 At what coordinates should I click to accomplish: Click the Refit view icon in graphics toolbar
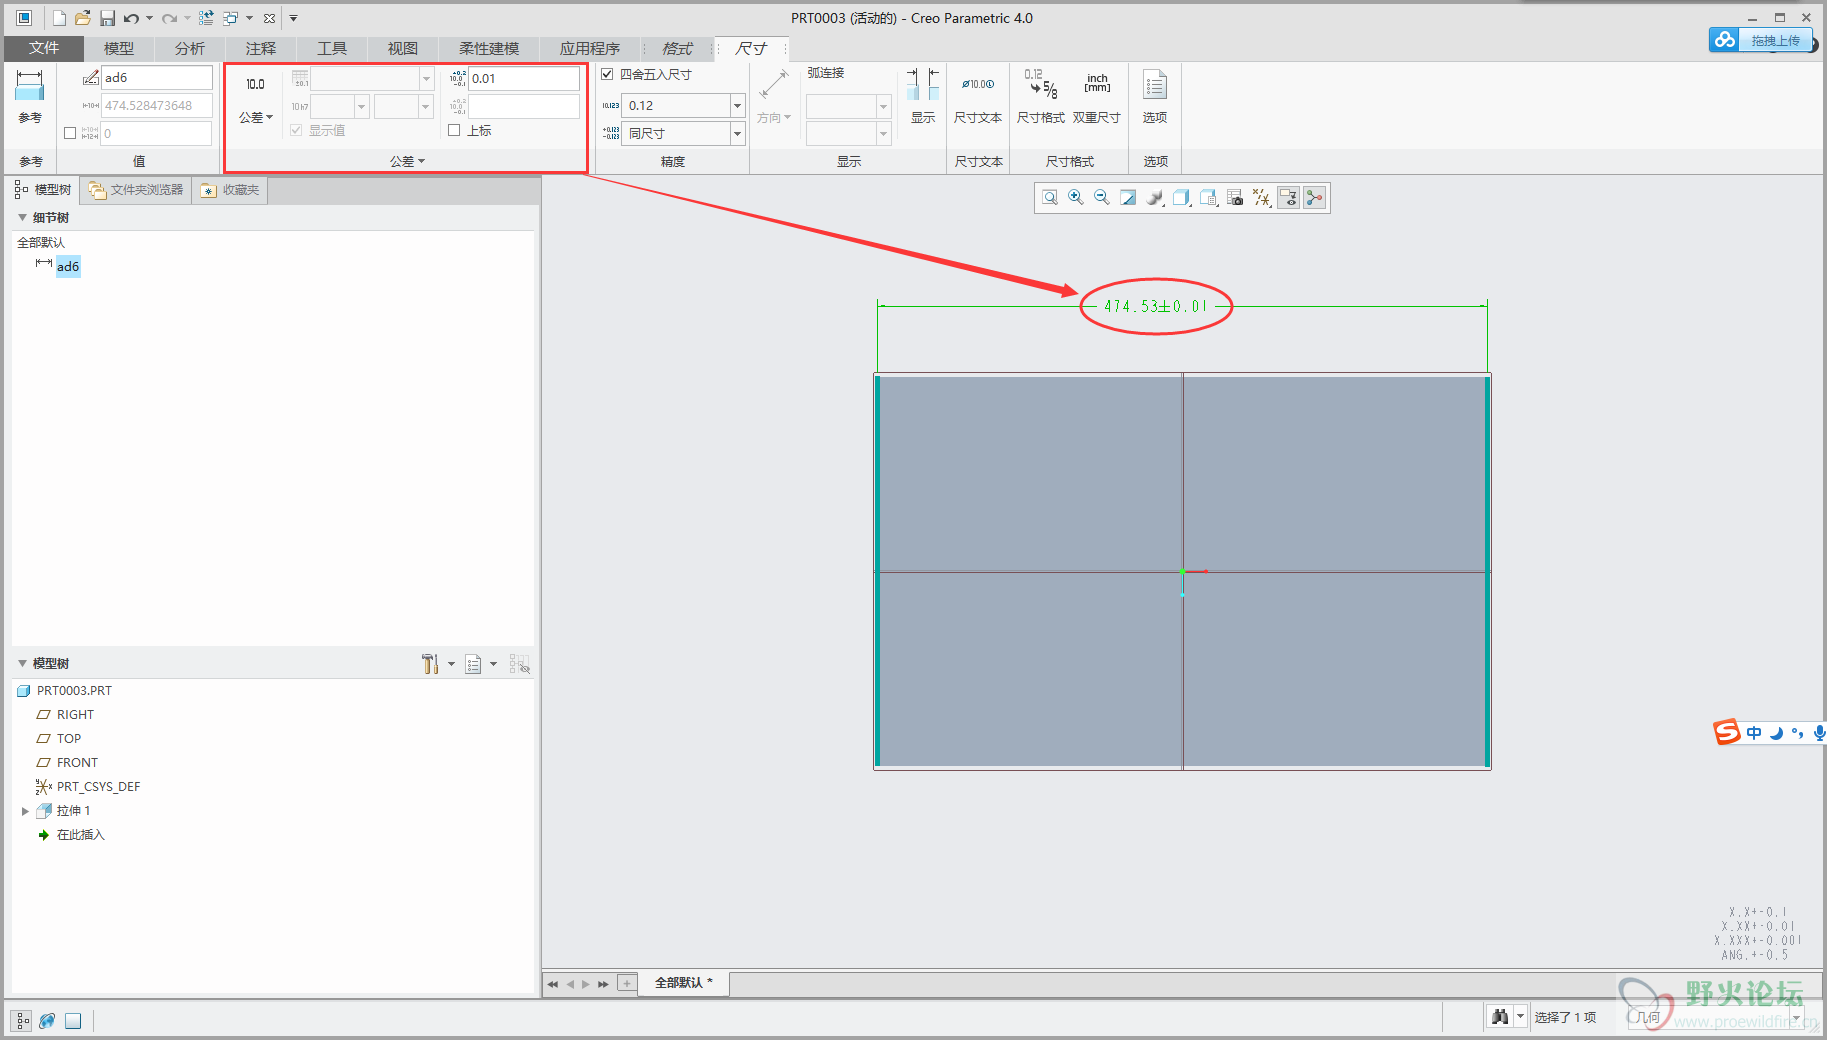point(1050,198)
